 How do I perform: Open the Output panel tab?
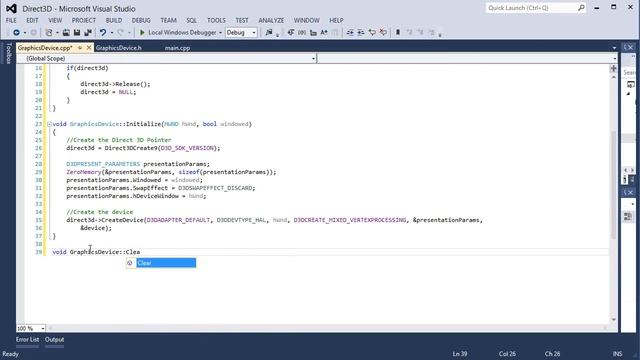point(55,340)
